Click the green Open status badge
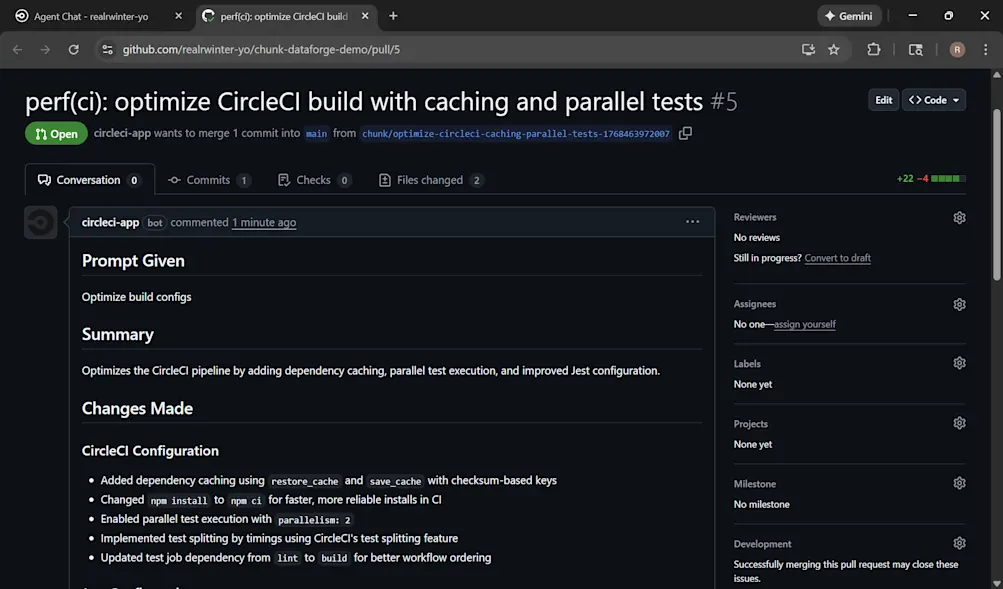This screenshot has width=1003, height=589. (x=56, y=133)
